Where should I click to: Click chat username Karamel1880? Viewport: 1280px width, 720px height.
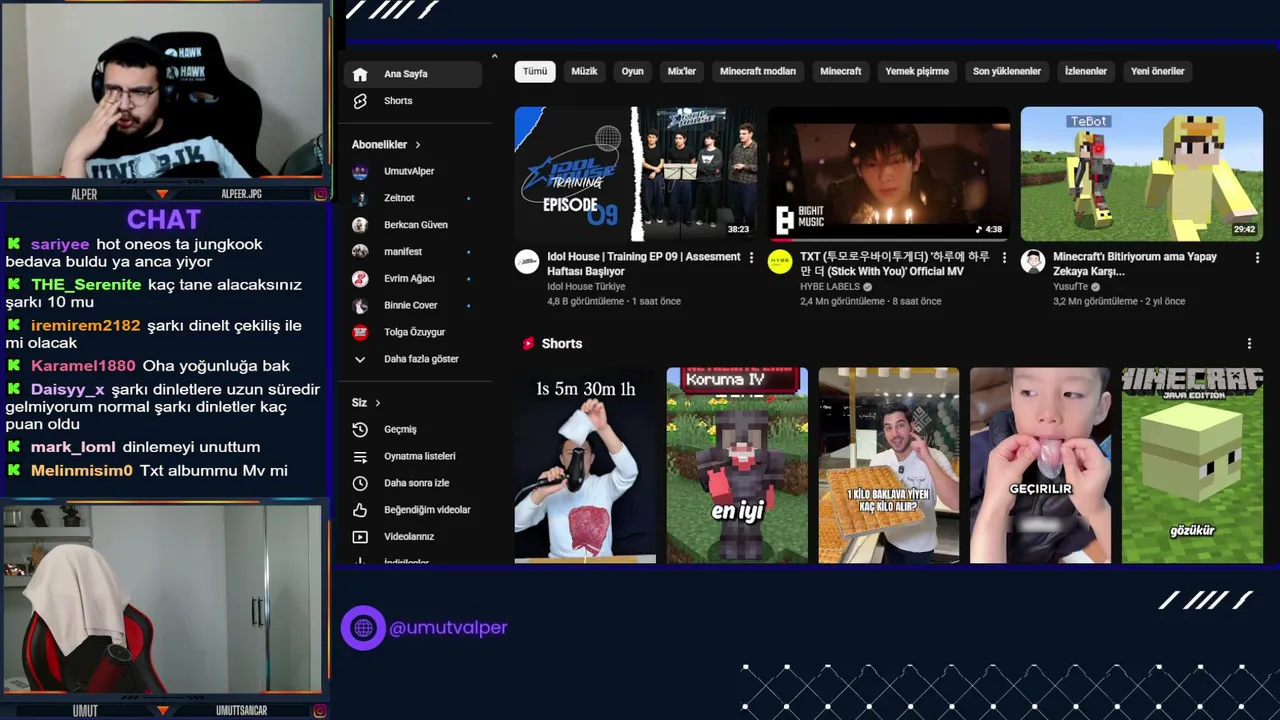tap(83, 367)
